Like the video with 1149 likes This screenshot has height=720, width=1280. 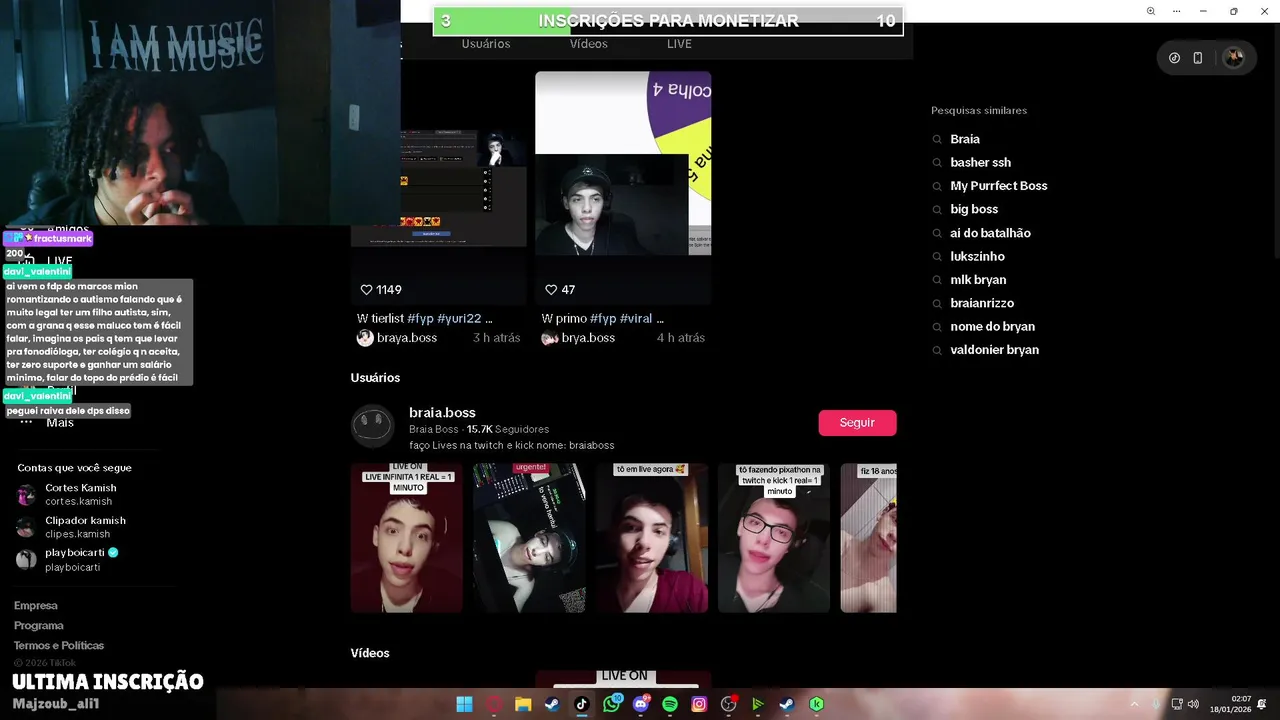click(x=366, y=290)
